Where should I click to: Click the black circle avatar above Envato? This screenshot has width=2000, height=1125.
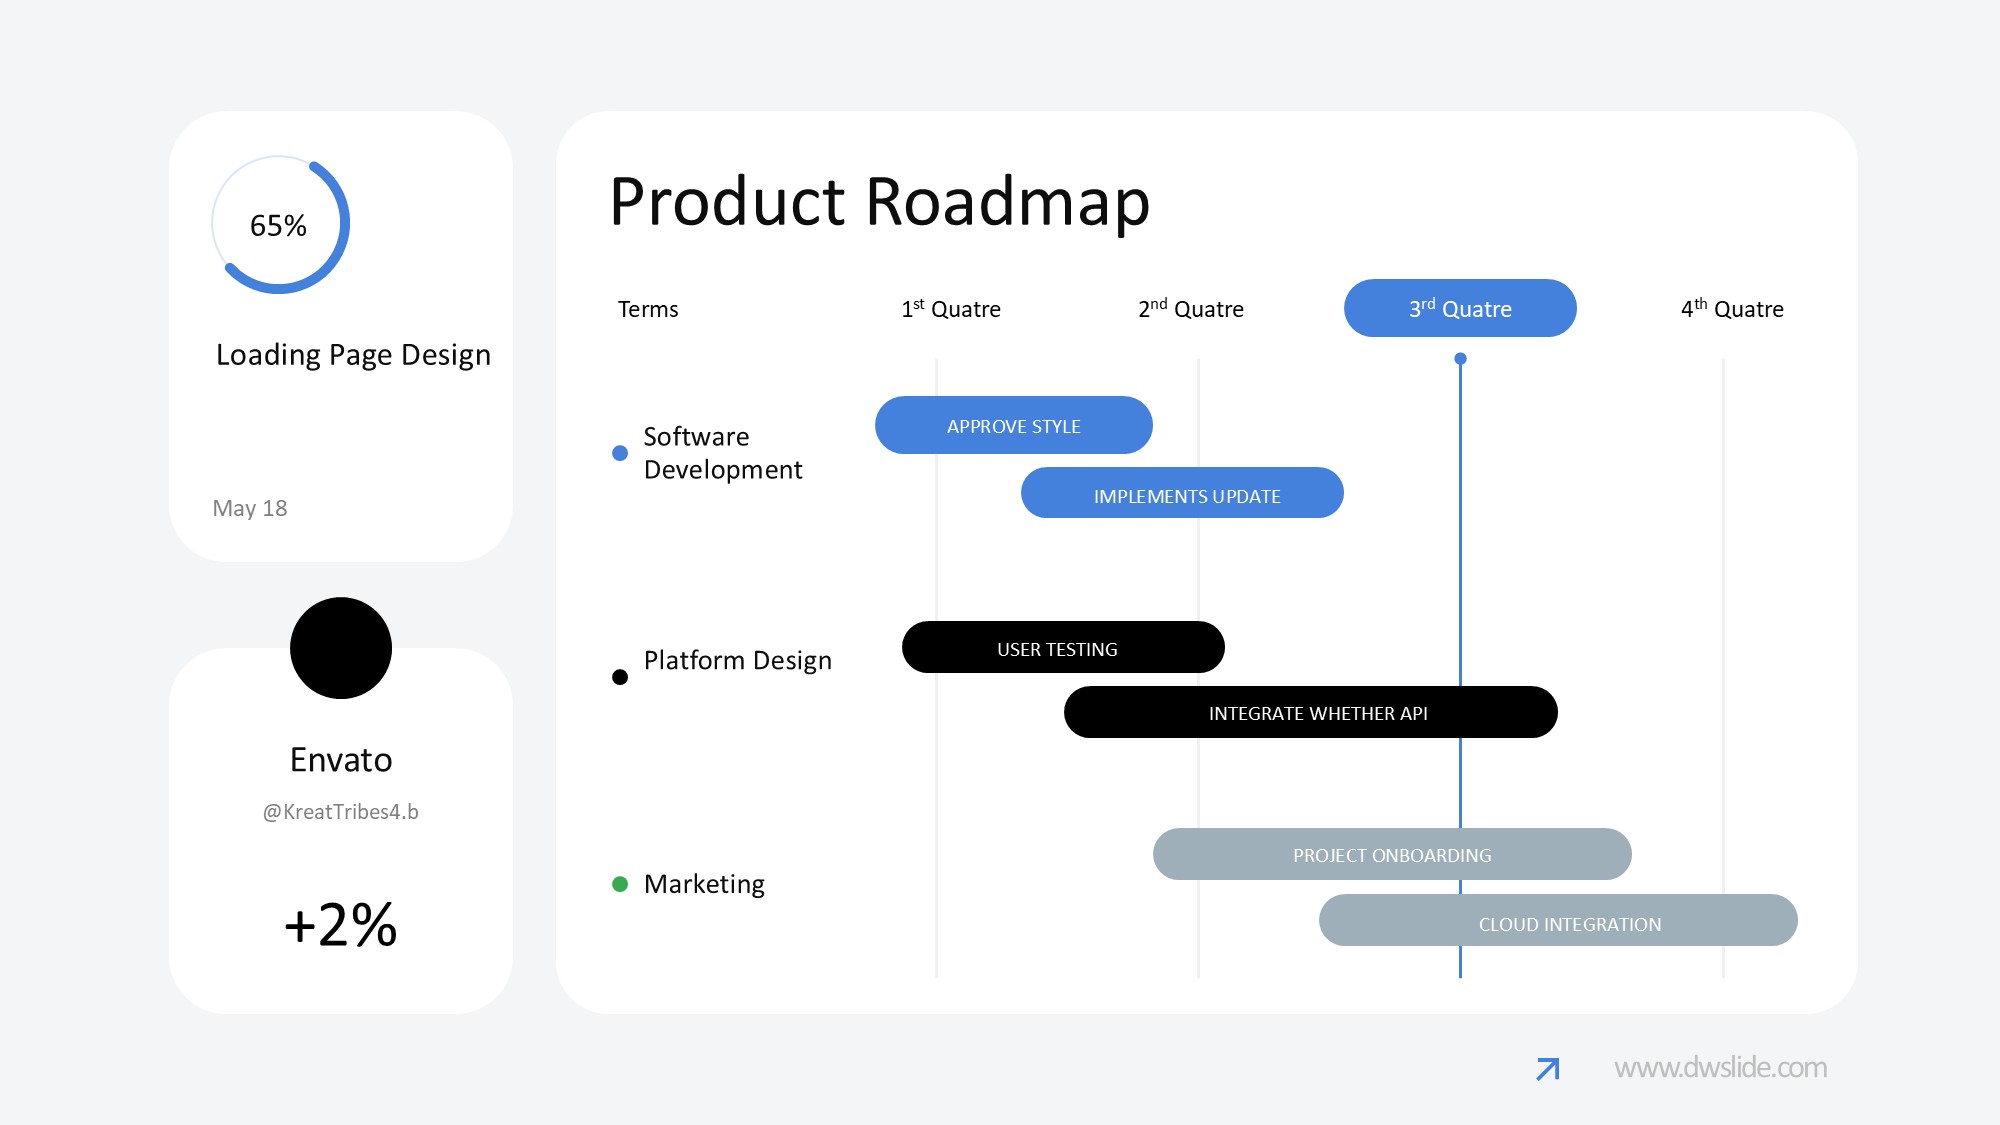click(341, 648)
